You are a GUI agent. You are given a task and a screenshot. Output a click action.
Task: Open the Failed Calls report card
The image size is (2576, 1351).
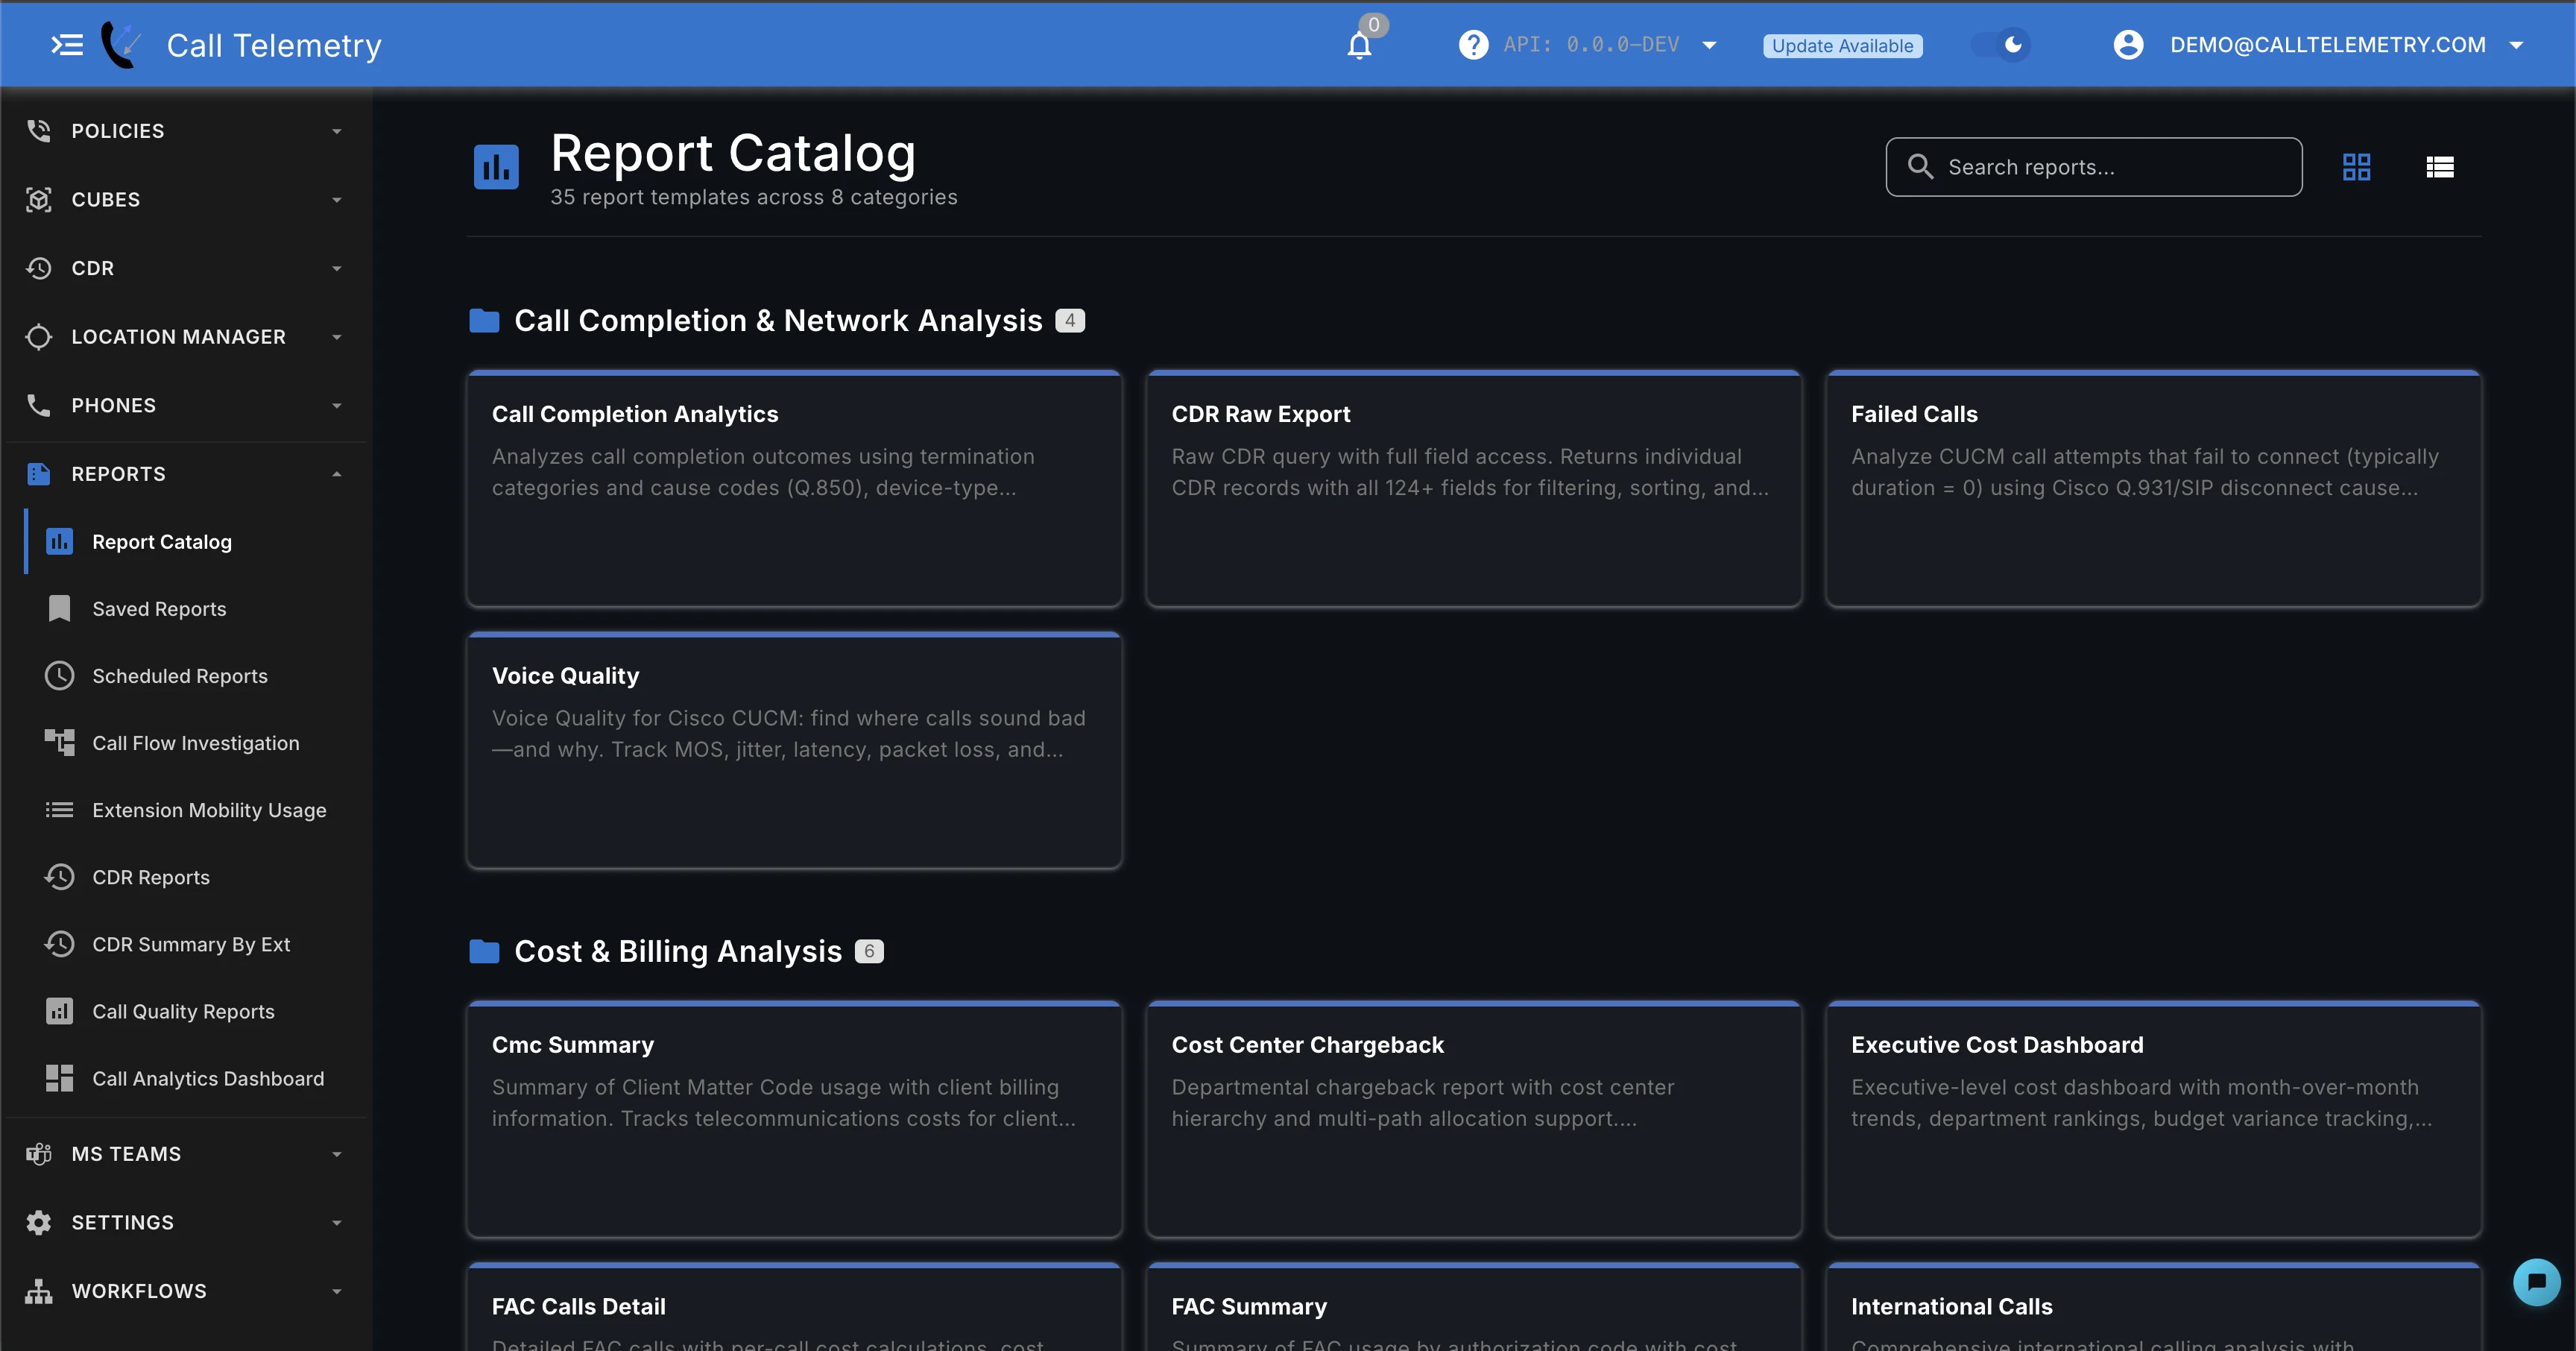point(2154,488)
